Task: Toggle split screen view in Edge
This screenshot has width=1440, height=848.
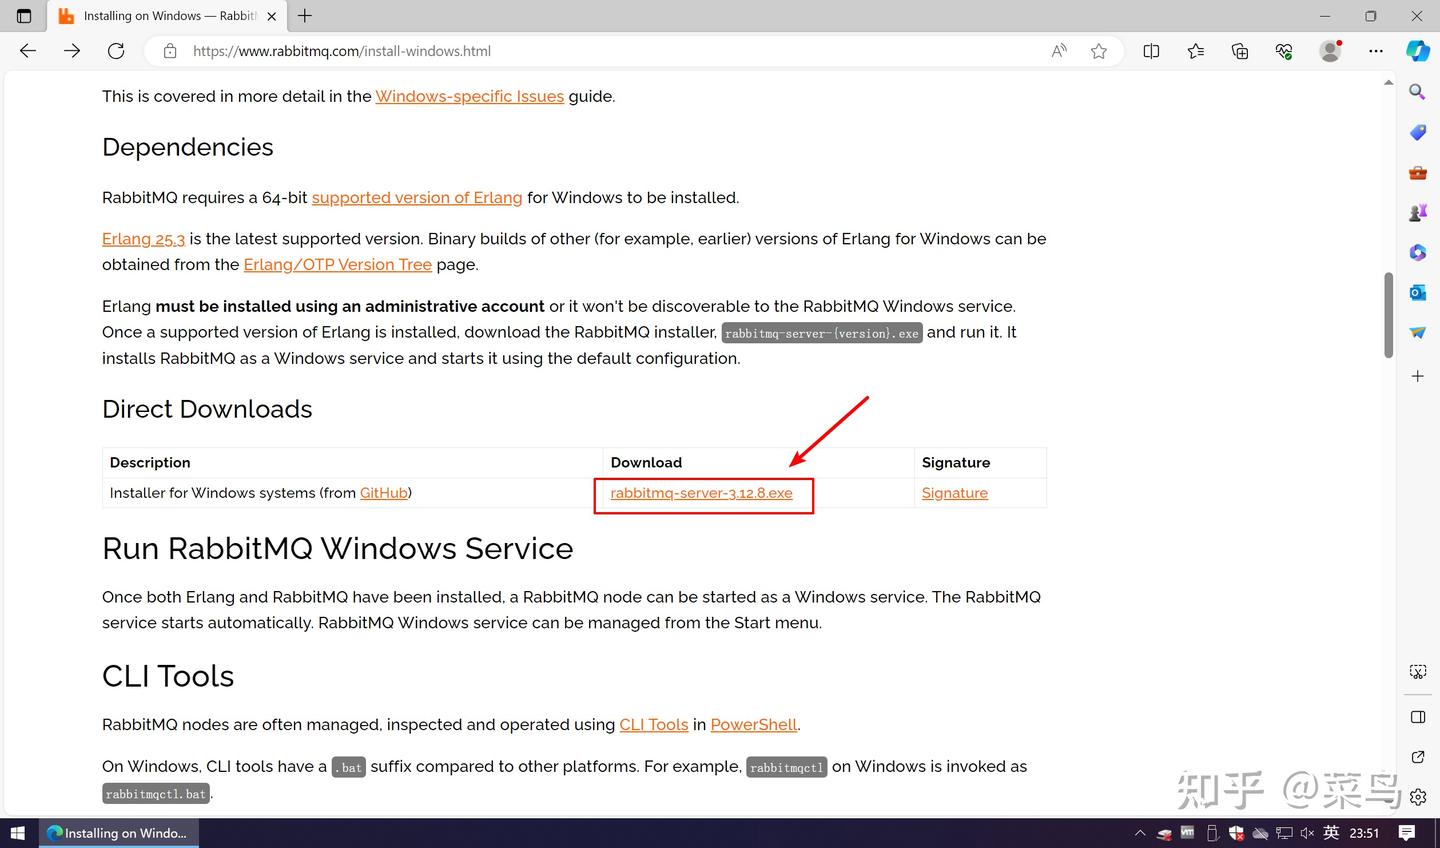Action: (x=1151, y=51)
